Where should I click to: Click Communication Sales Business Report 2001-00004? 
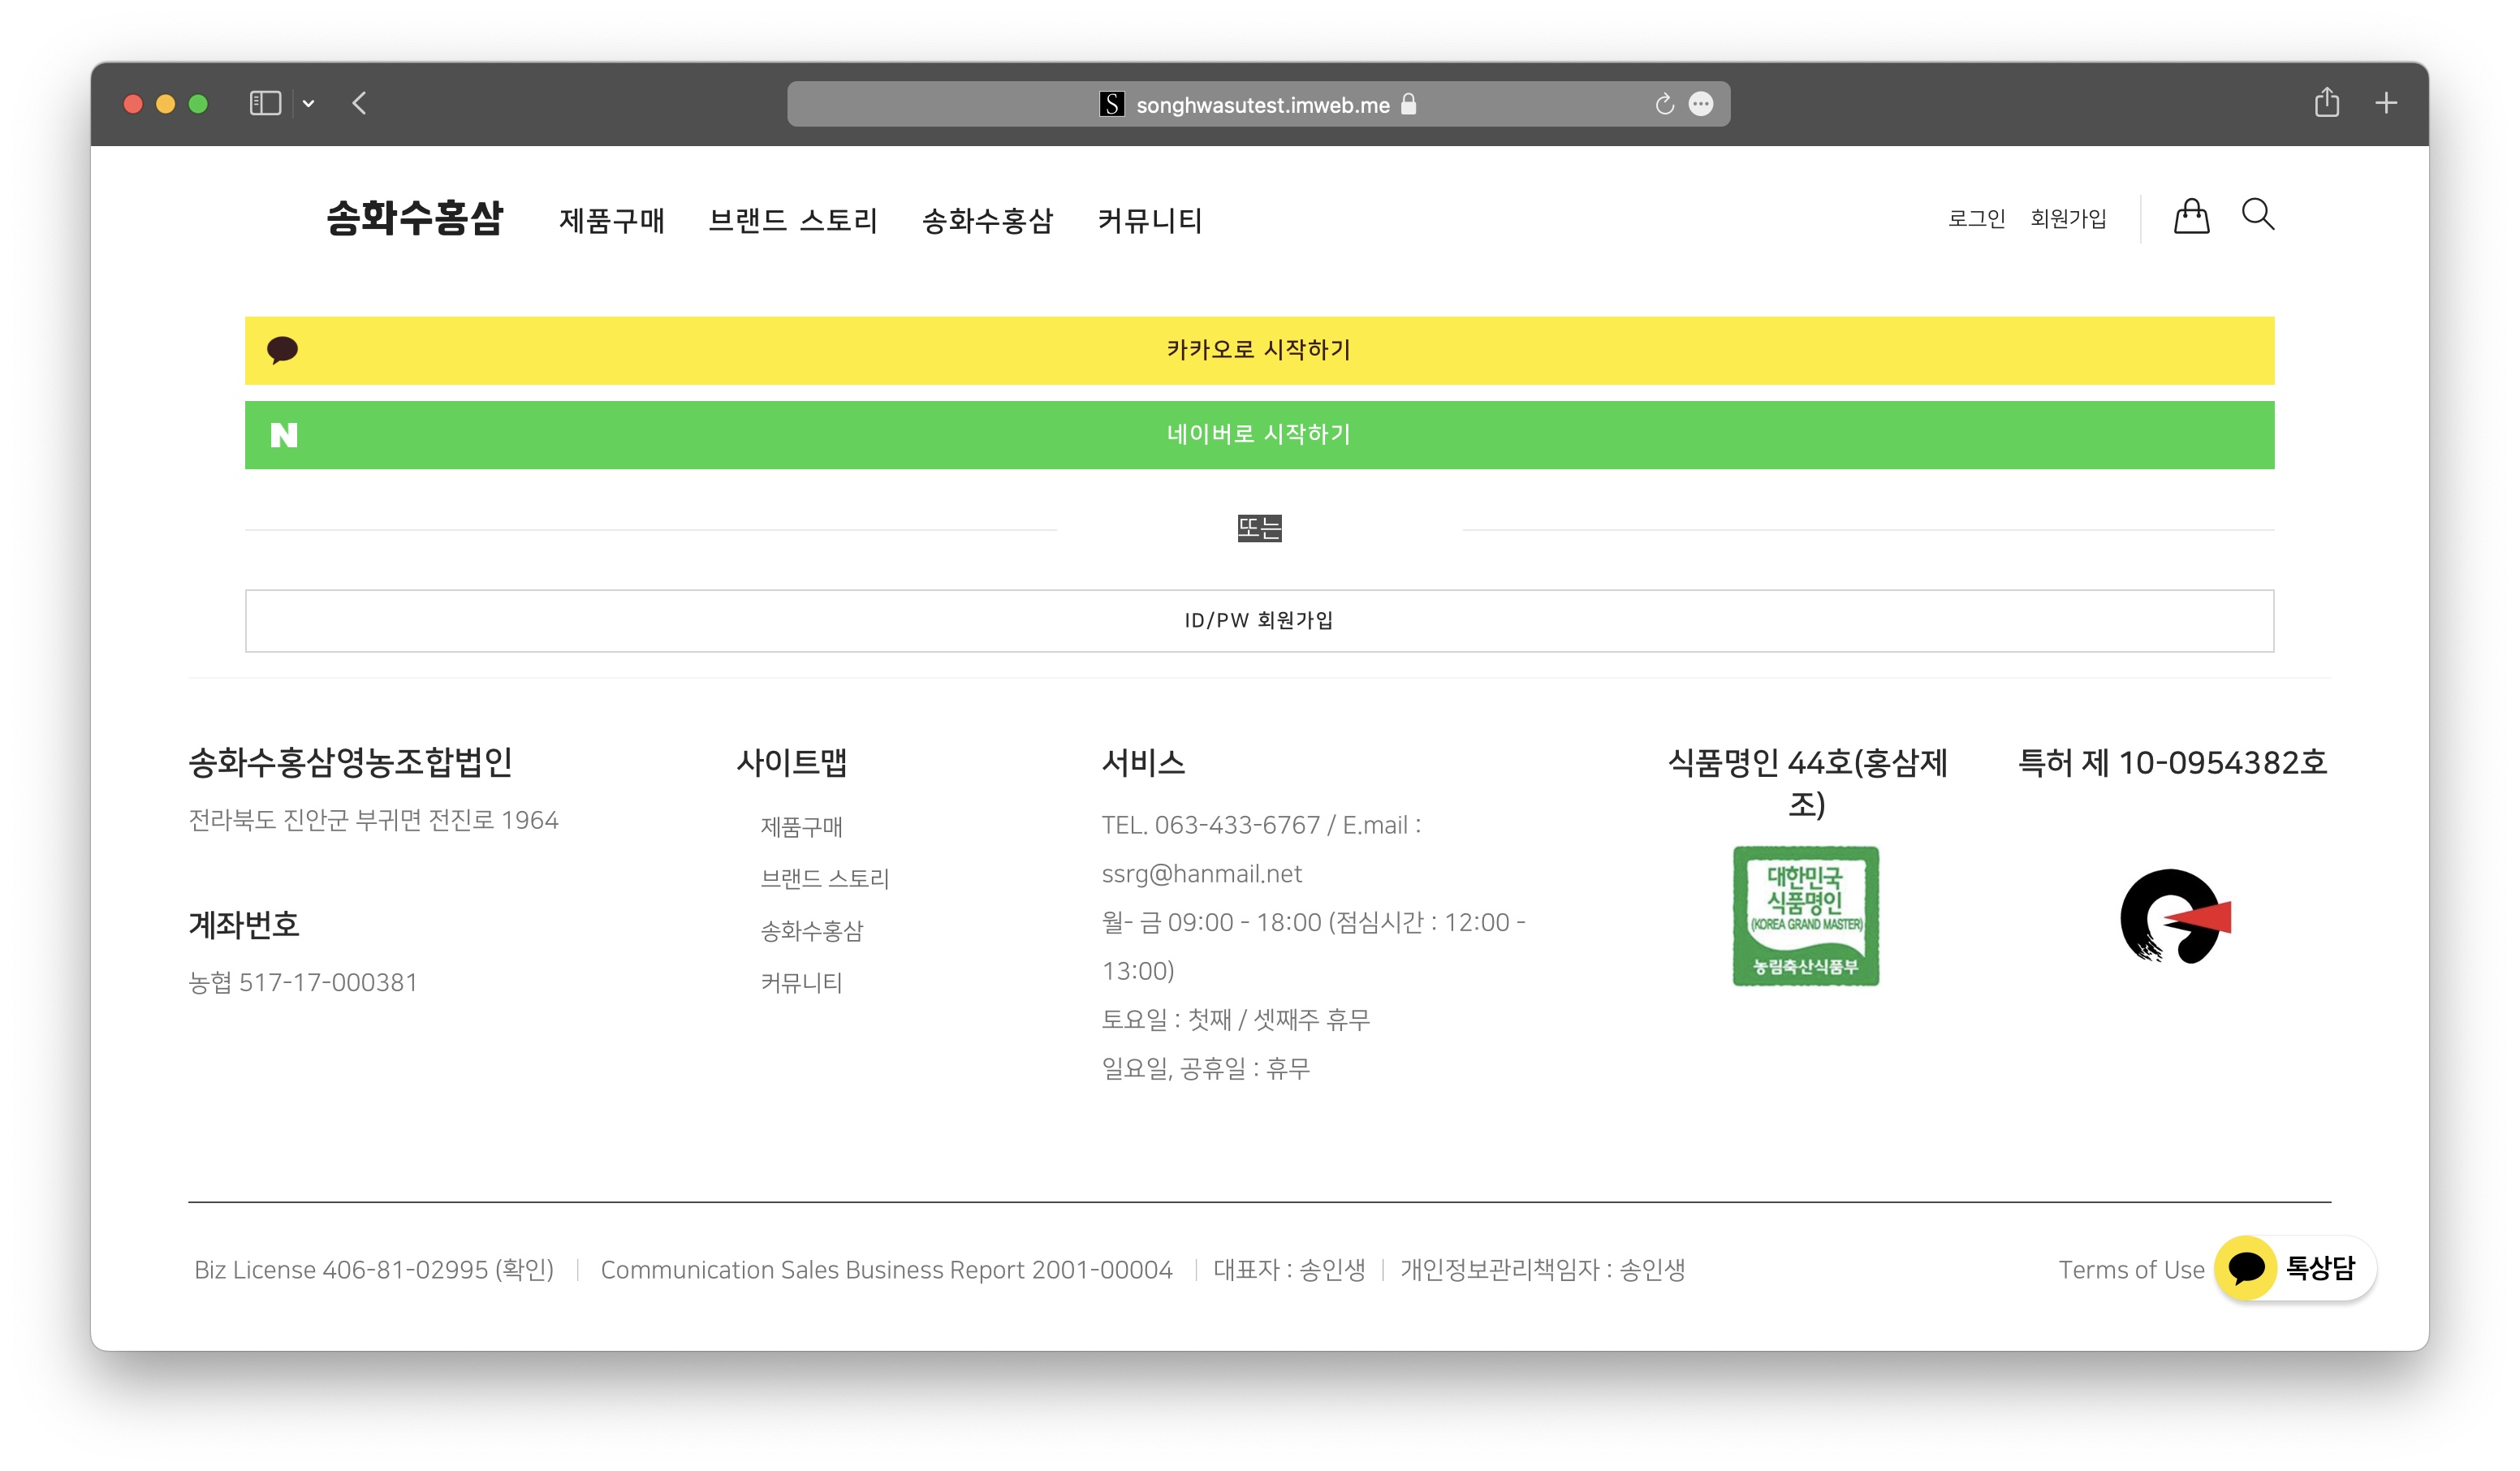click(886, 1270)
